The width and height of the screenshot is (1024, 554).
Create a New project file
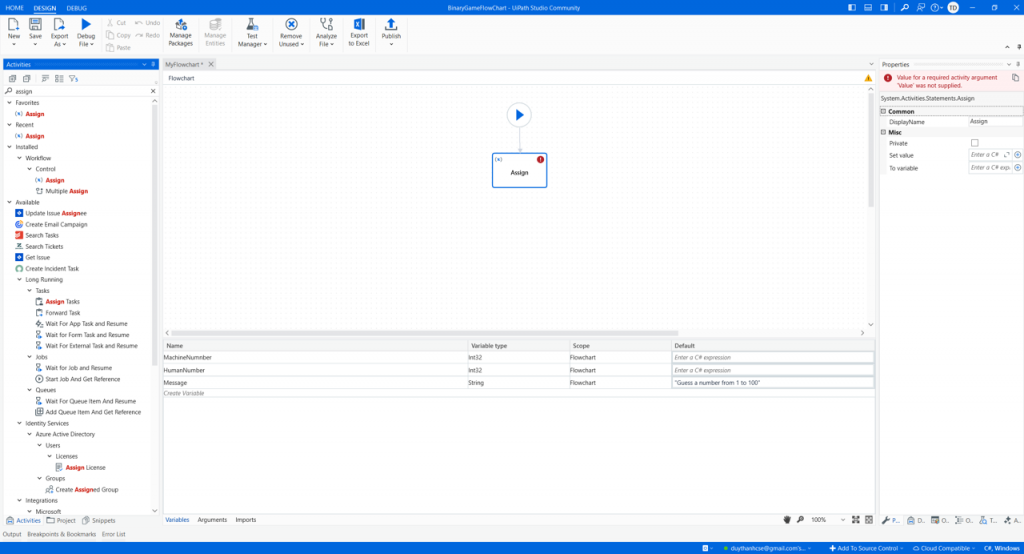tap(14, 31)
